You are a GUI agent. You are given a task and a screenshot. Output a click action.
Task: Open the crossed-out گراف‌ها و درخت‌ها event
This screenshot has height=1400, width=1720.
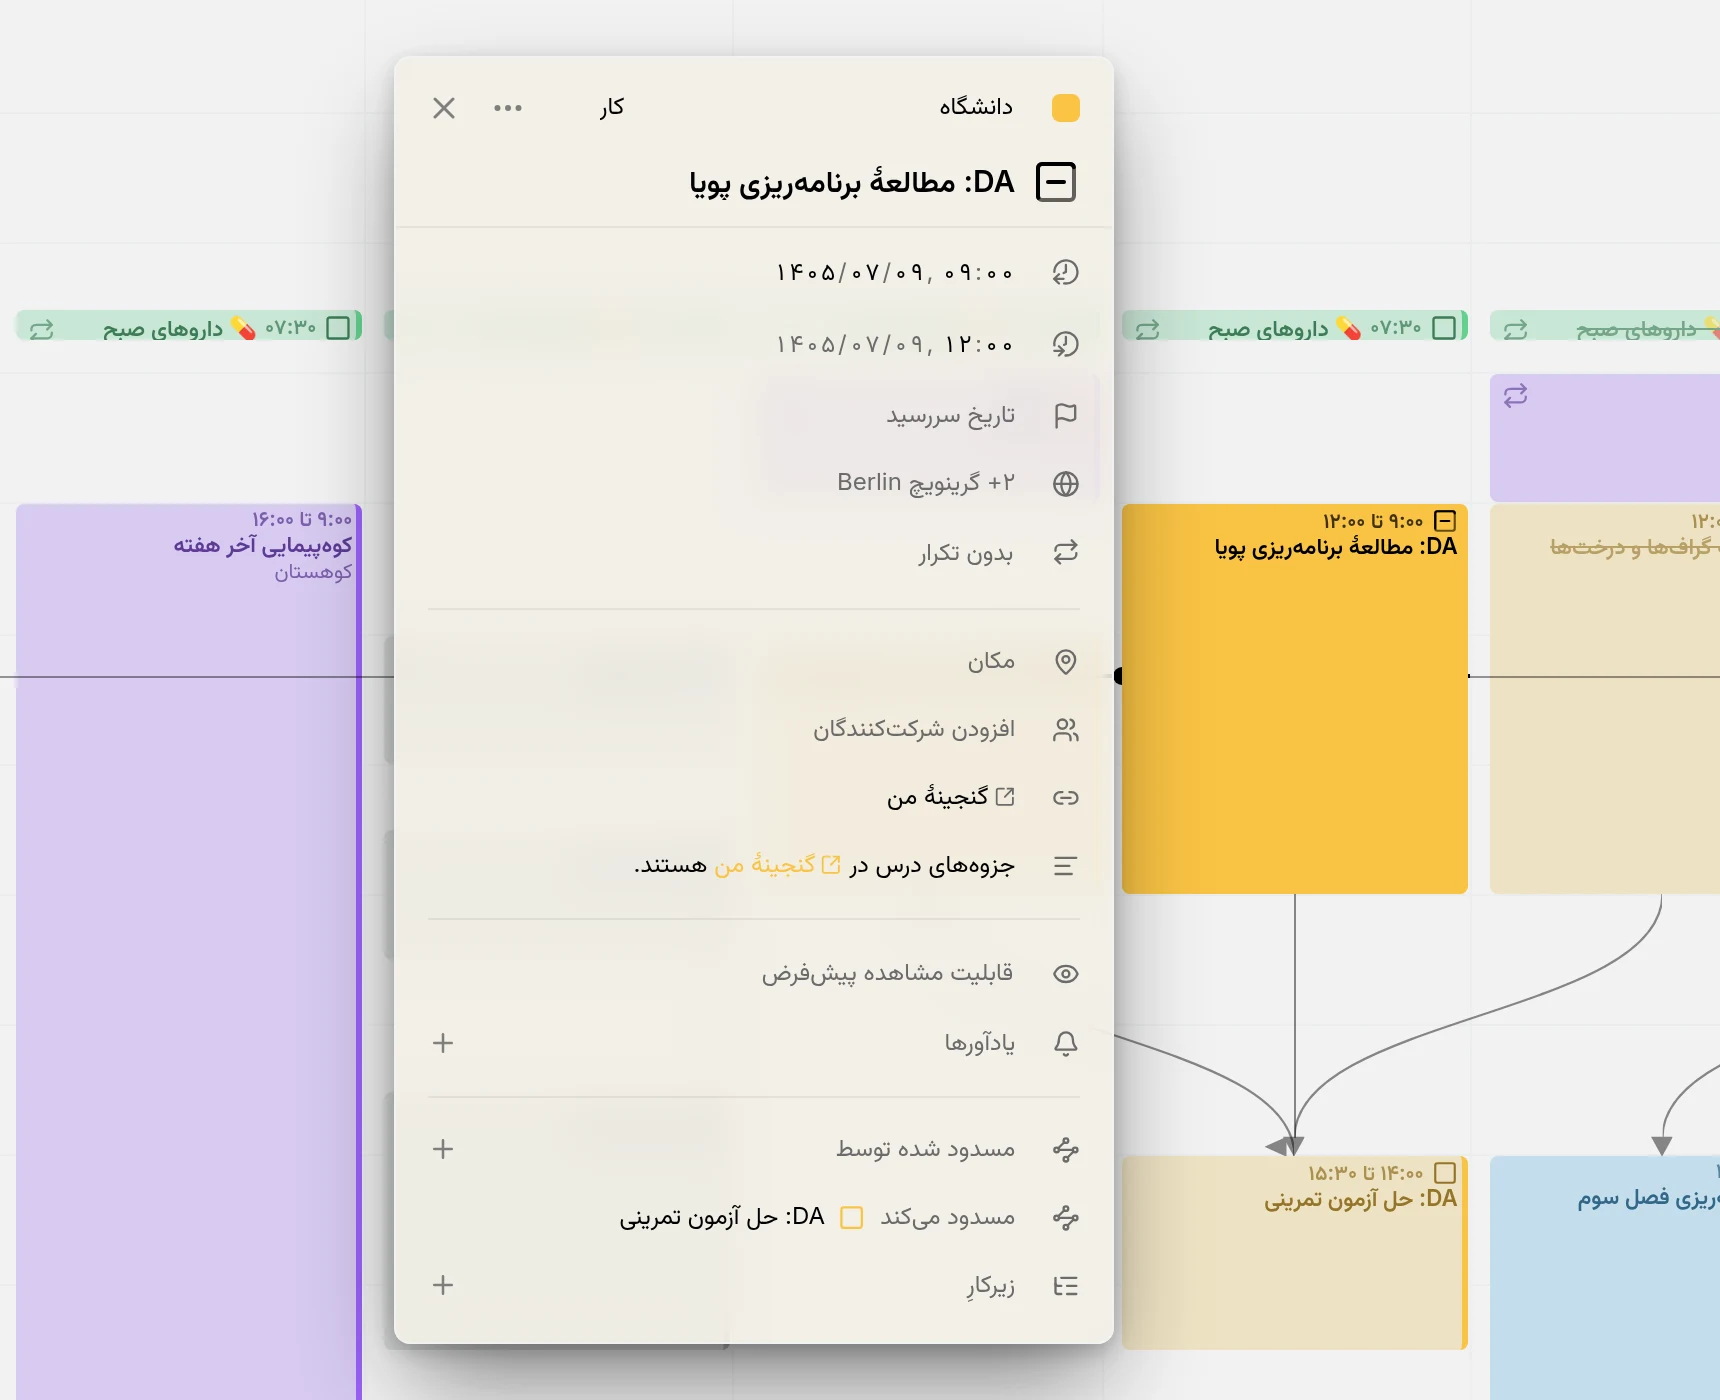pyautogui.click(x=1605, y=699)
